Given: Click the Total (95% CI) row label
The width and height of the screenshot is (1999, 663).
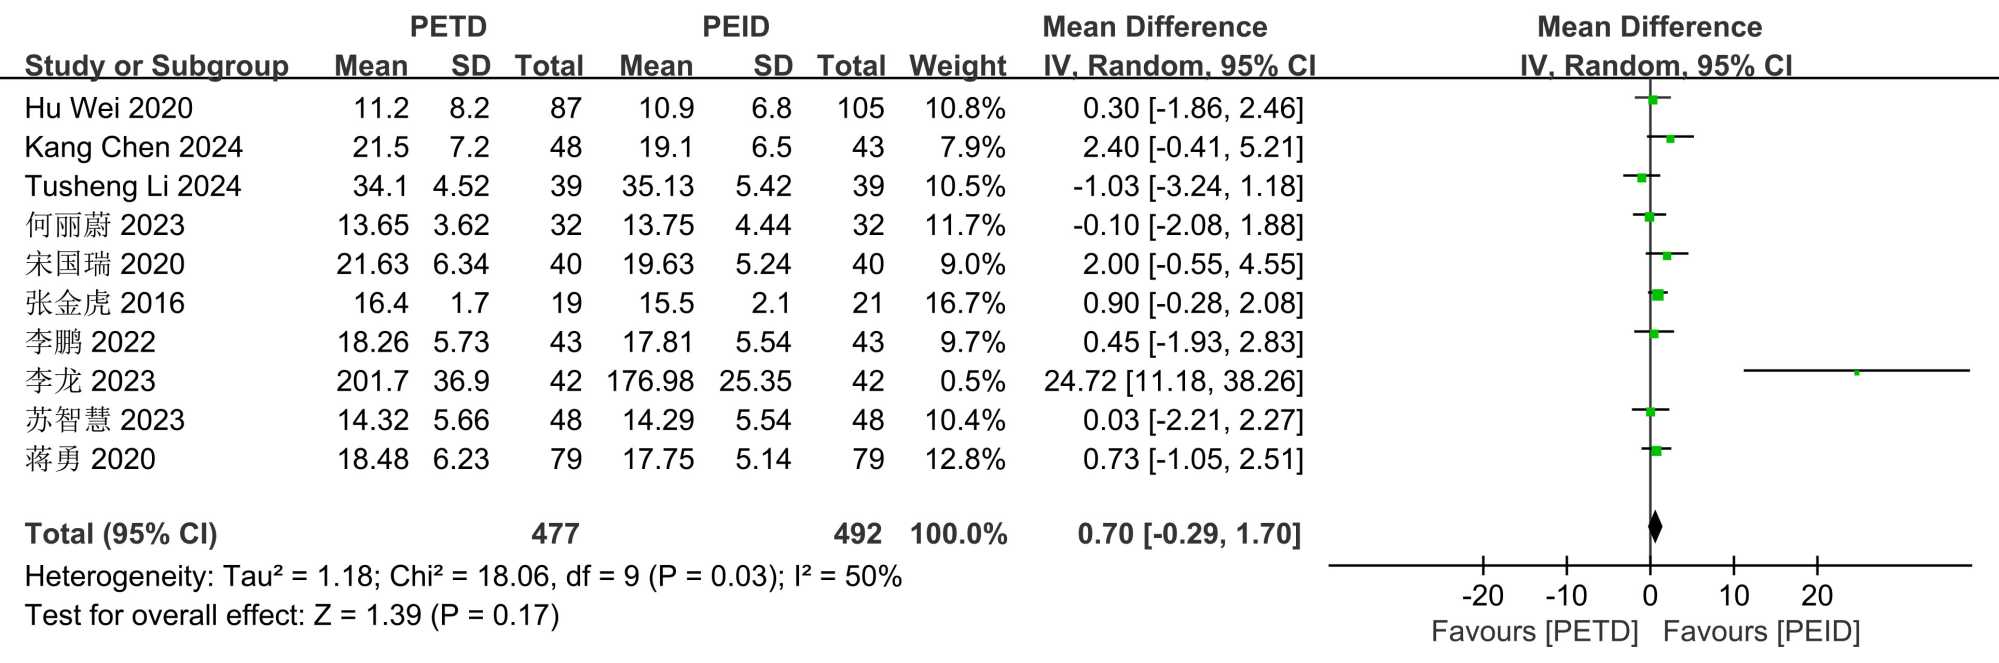Looking at the screenshot, I should (x=120, y=534).
